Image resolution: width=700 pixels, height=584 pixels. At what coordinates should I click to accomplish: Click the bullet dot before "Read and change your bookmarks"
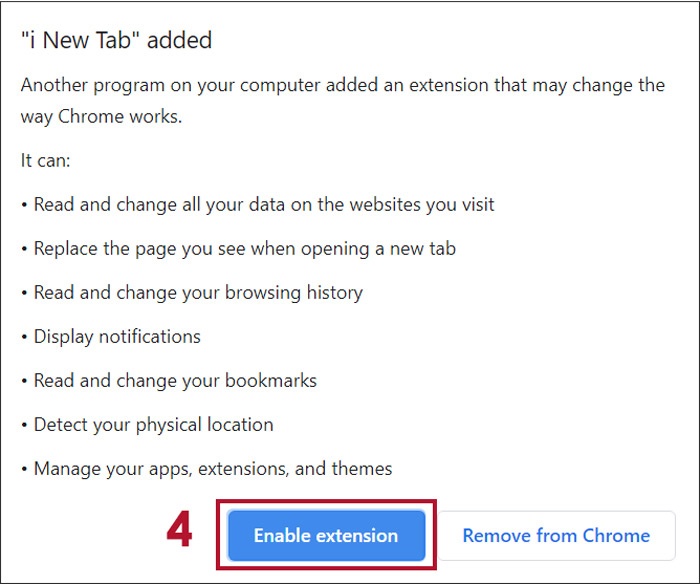(x=24, y=382)
